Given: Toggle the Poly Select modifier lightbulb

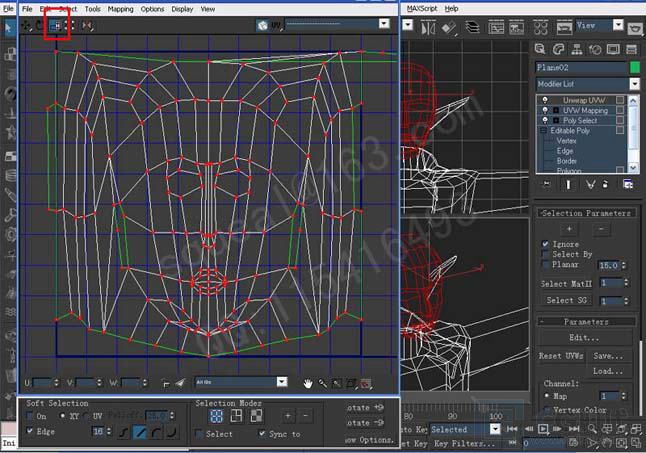Looking at the screenshot, I should [545, 120].
